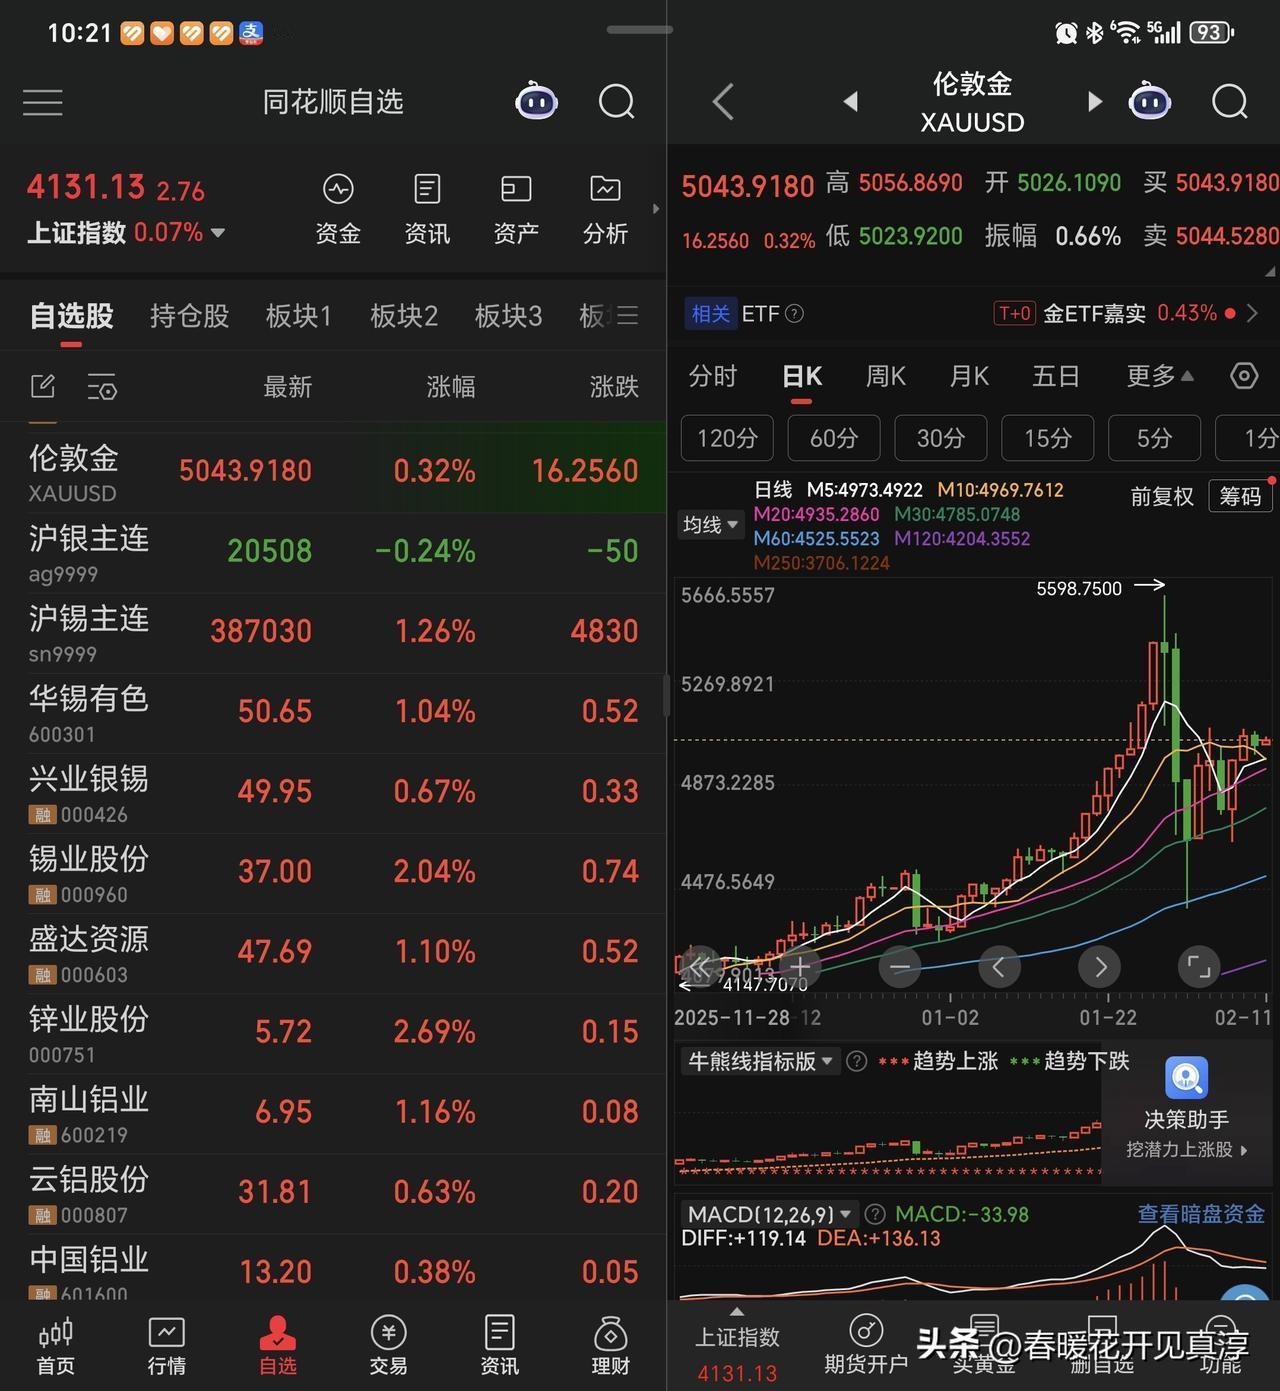Open the 锡业股份 000960 row
Viewport: 1280px width, 1391px height.
333,873
